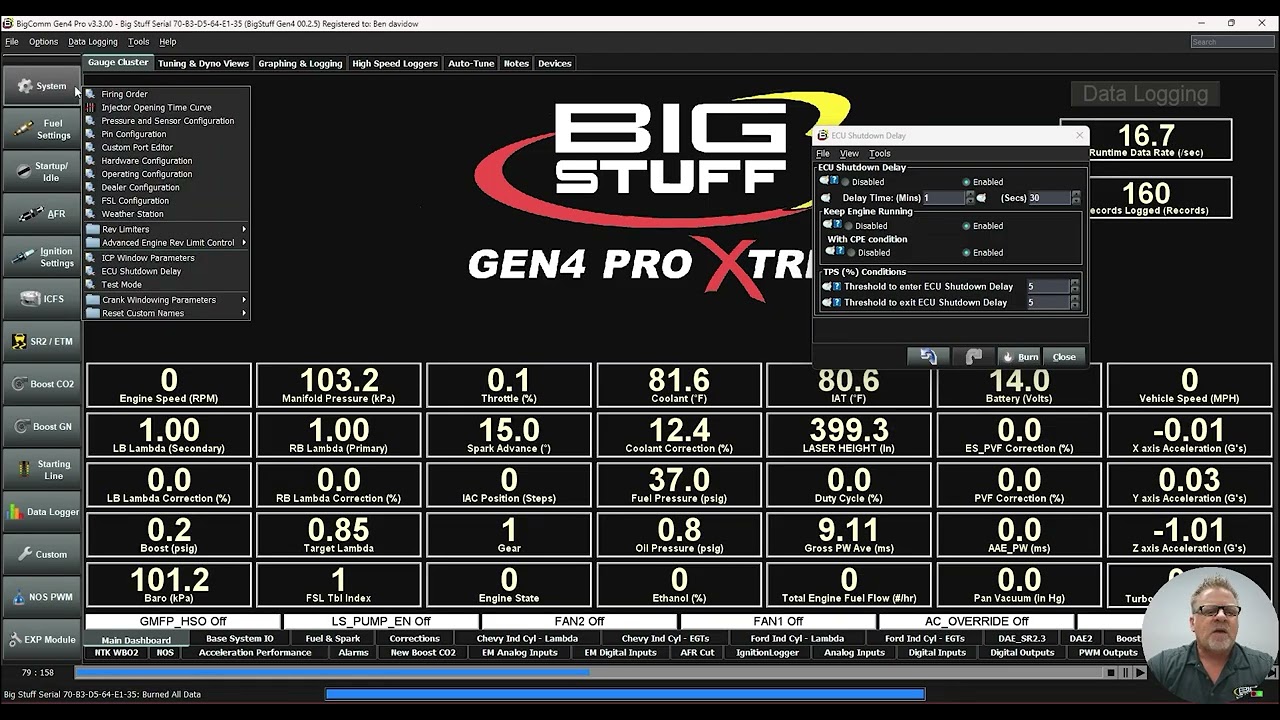
Task: Expand Reset Custom Names submenu
Action: tap(166, 313)
